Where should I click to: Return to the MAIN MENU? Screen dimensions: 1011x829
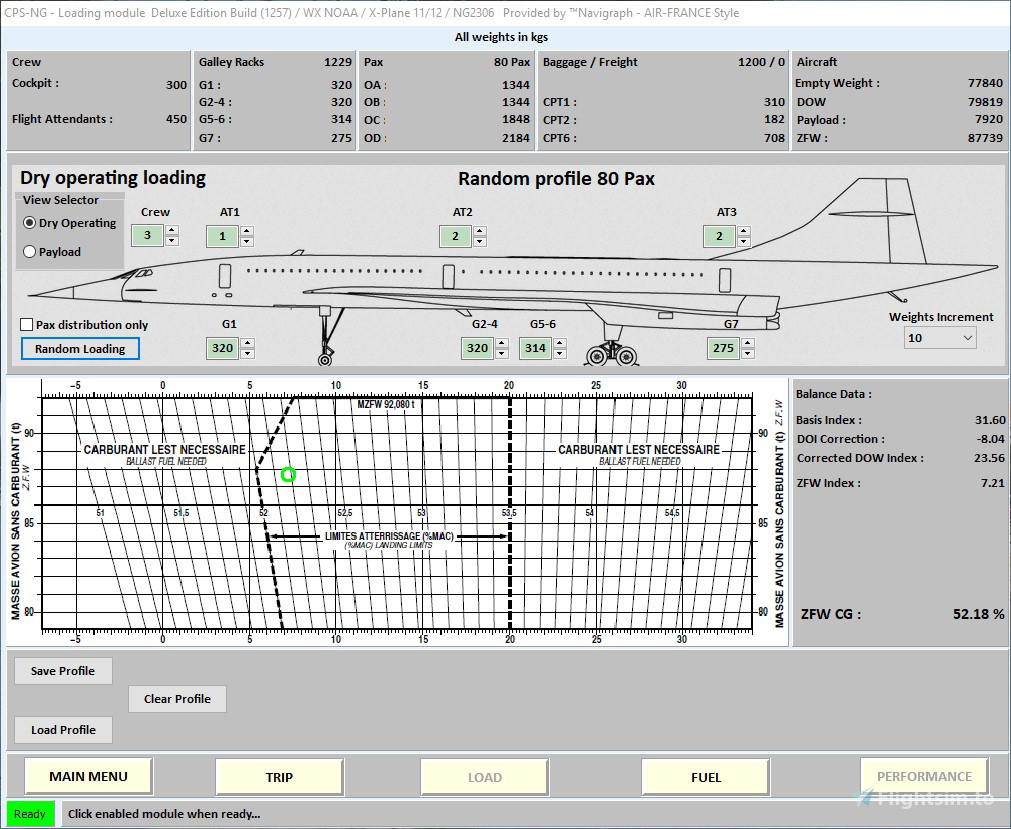[x=87, y=776]
